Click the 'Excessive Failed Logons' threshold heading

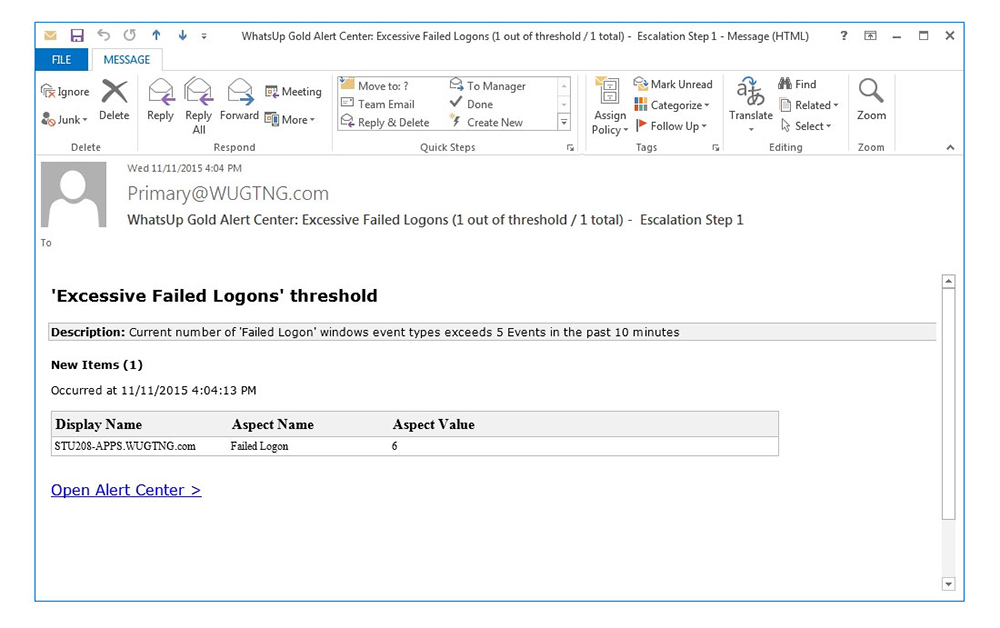pos(214,296)
